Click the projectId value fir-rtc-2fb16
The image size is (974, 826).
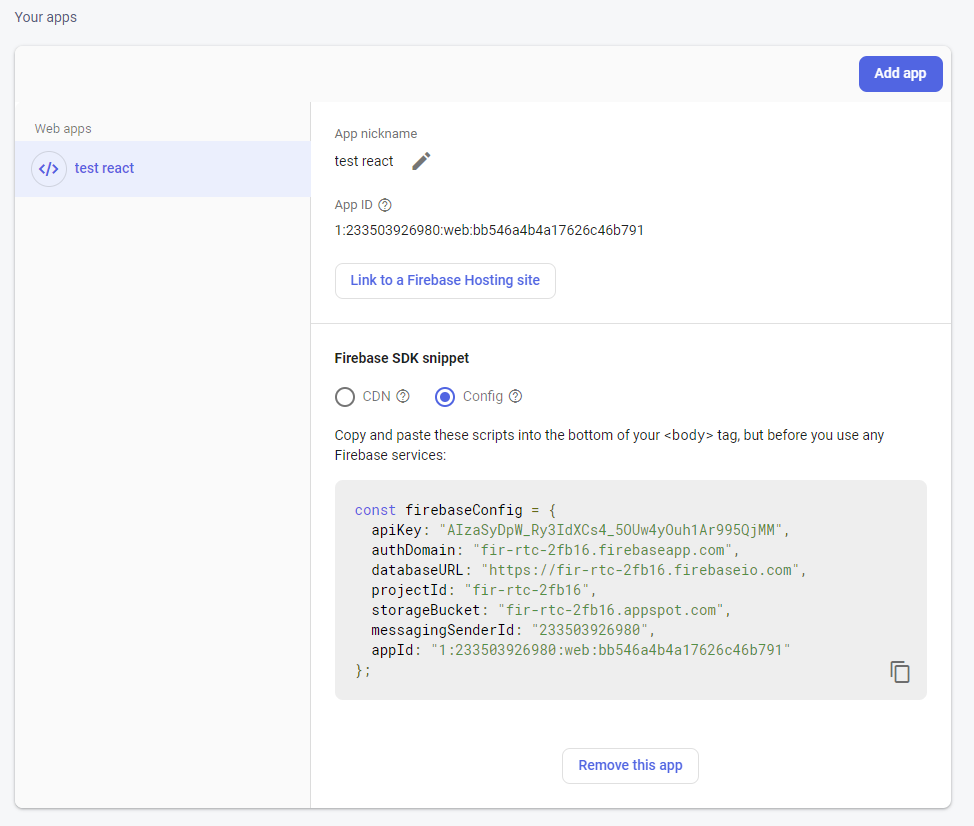[527, 590]
